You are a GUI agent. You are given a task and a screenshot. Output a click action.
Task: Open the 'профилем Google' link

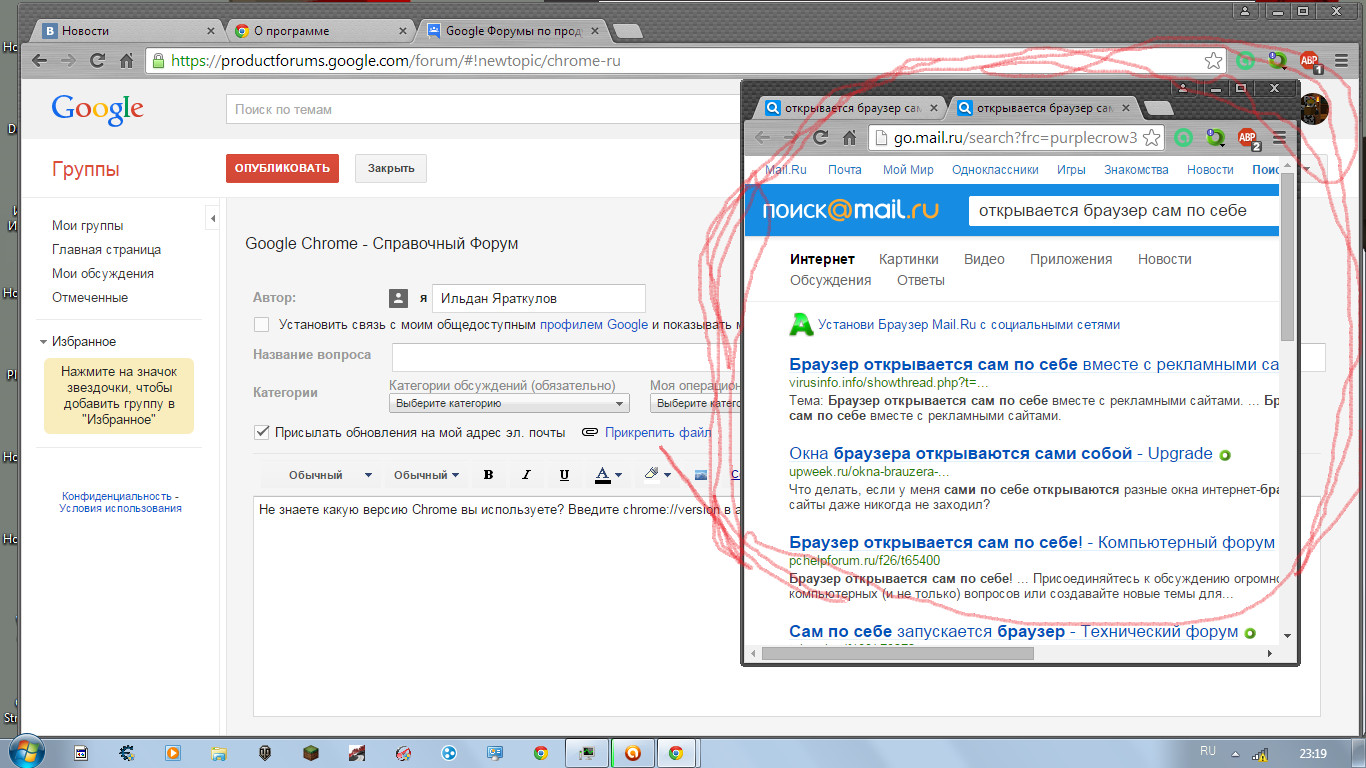tap(594, 324)
